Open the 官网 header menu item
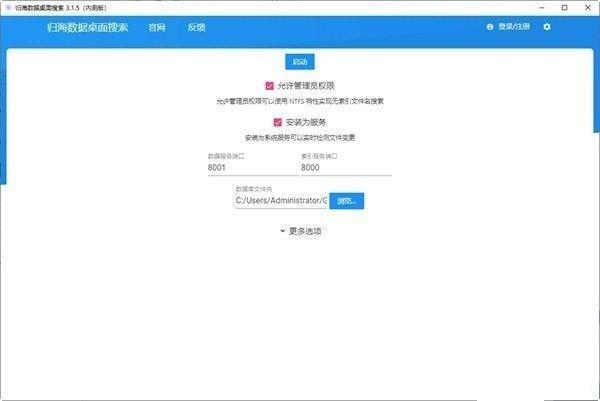This screenshot has width=600, height=401. 157,27
